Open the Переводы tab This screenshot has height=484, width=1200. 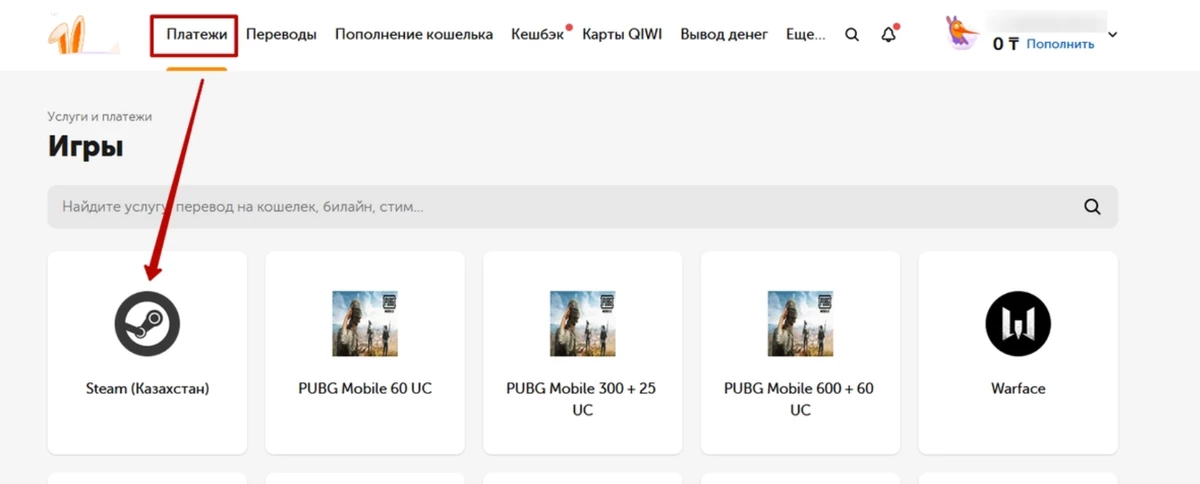pos(281,34)
